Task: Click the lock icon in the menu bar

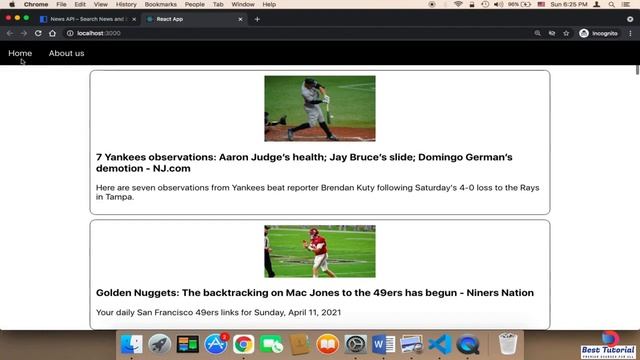Action: coord(472,4)
